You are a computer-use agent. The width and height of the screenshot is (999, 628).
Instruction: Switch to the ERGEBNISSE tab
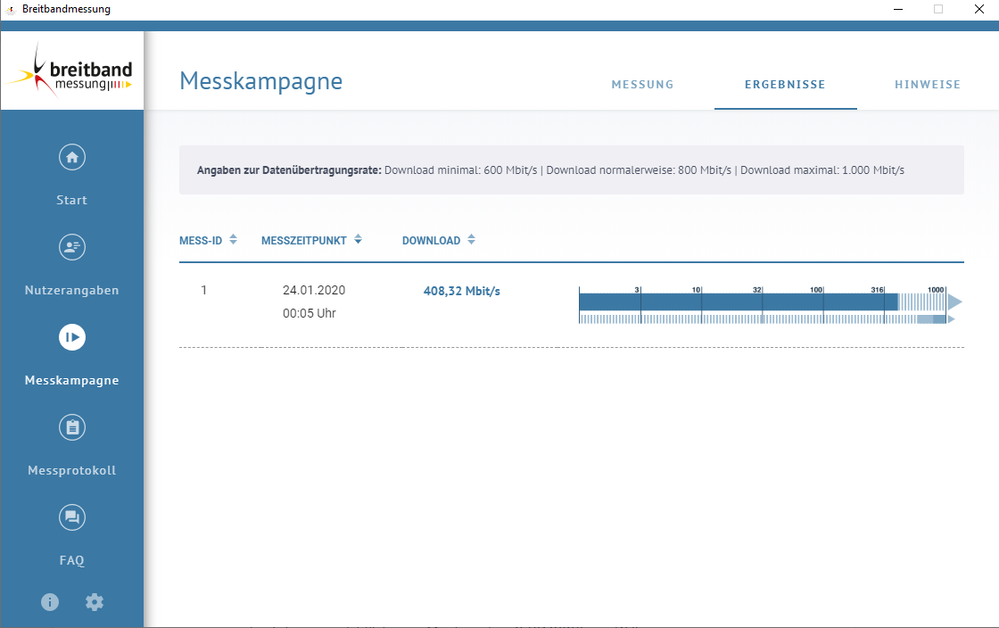pos(785,84)
